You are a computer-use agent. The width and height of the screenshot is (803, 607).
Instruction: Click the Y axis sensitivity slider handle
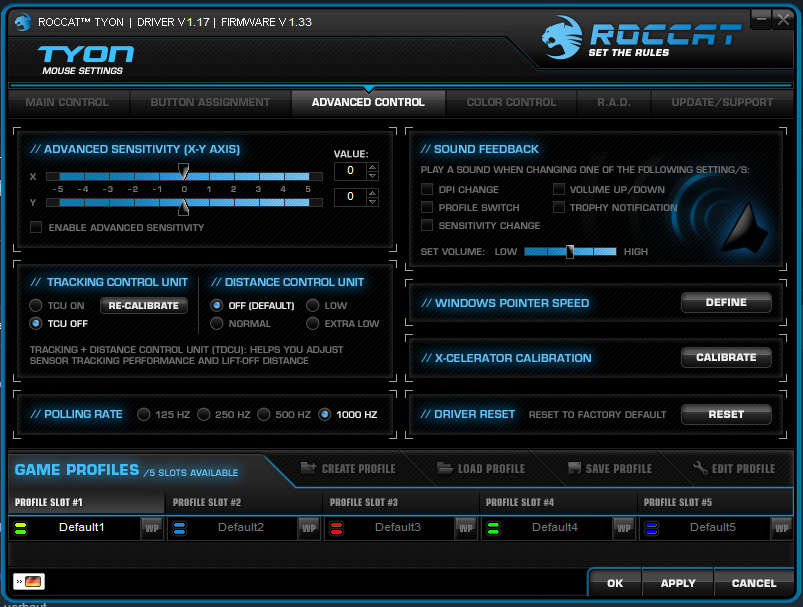tap(183, 206)
